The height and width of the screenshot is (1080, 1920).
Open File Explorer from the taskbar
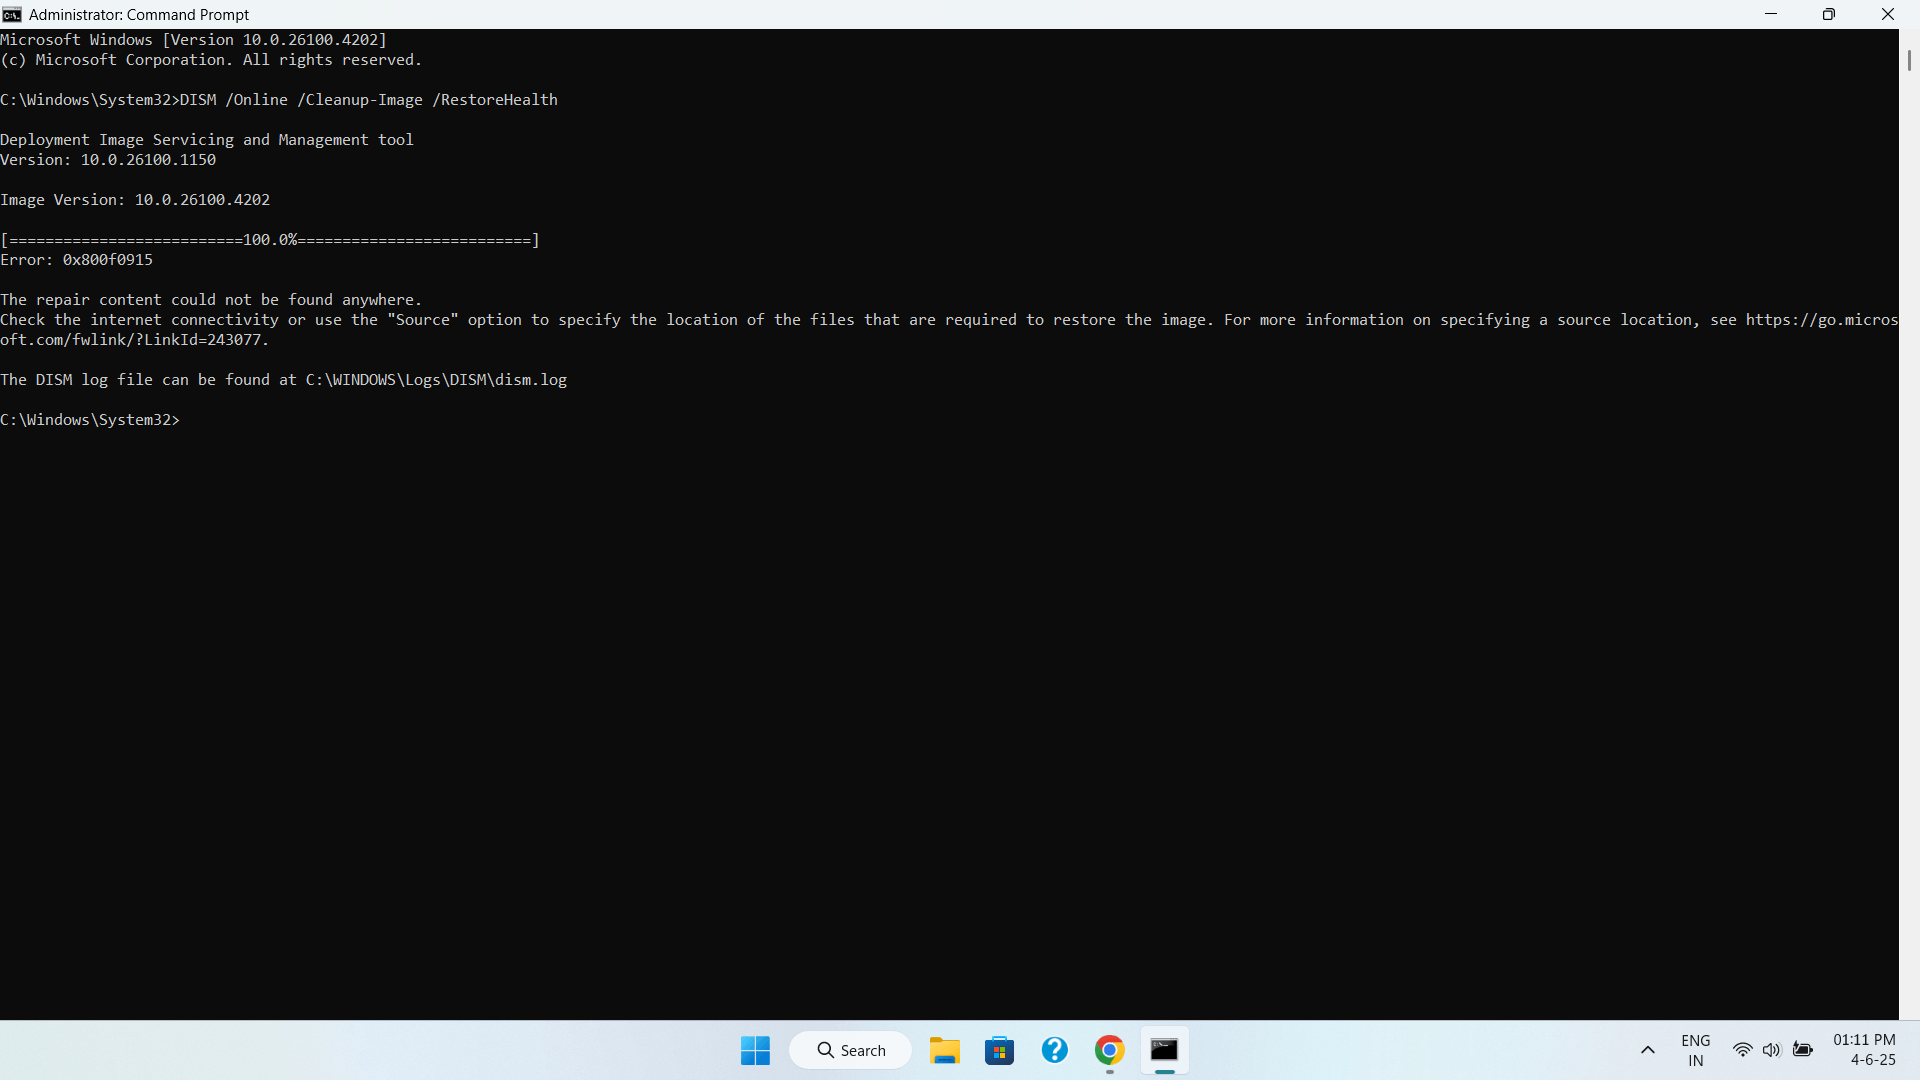tap(945, 1051)
